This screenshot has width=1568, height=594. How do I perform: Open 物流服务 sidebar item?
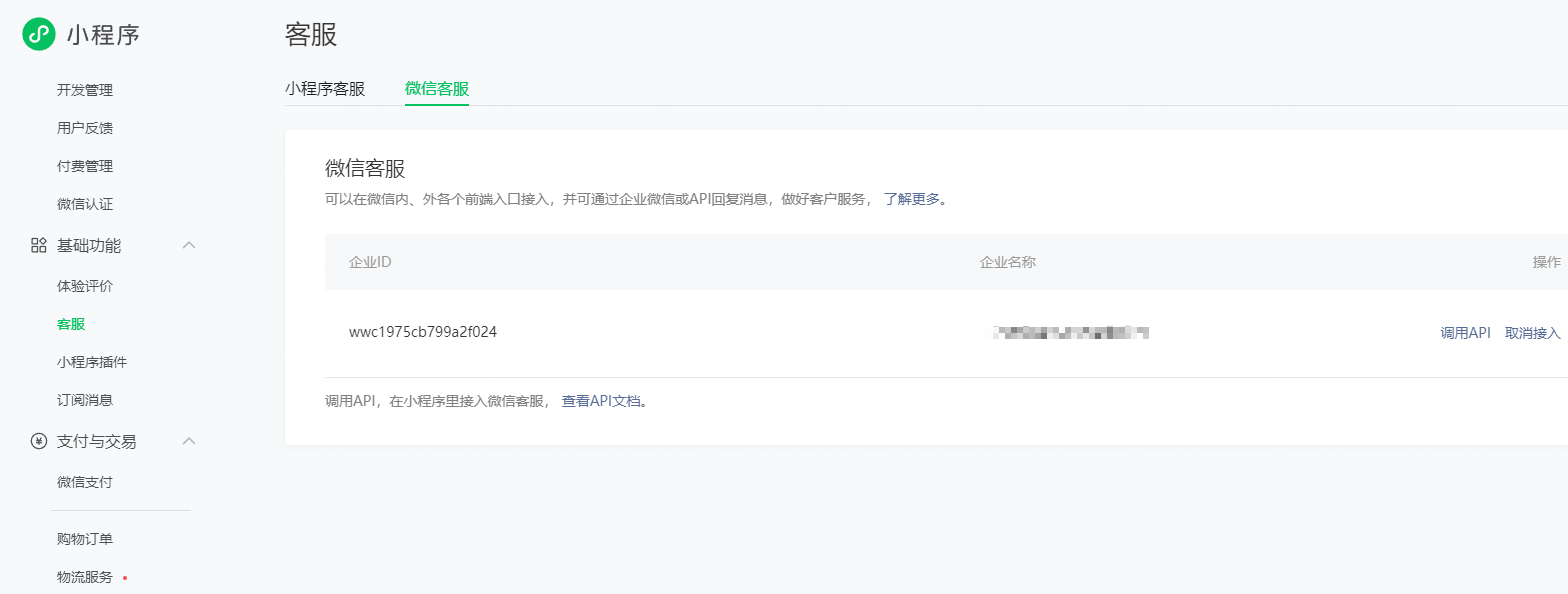85,577
